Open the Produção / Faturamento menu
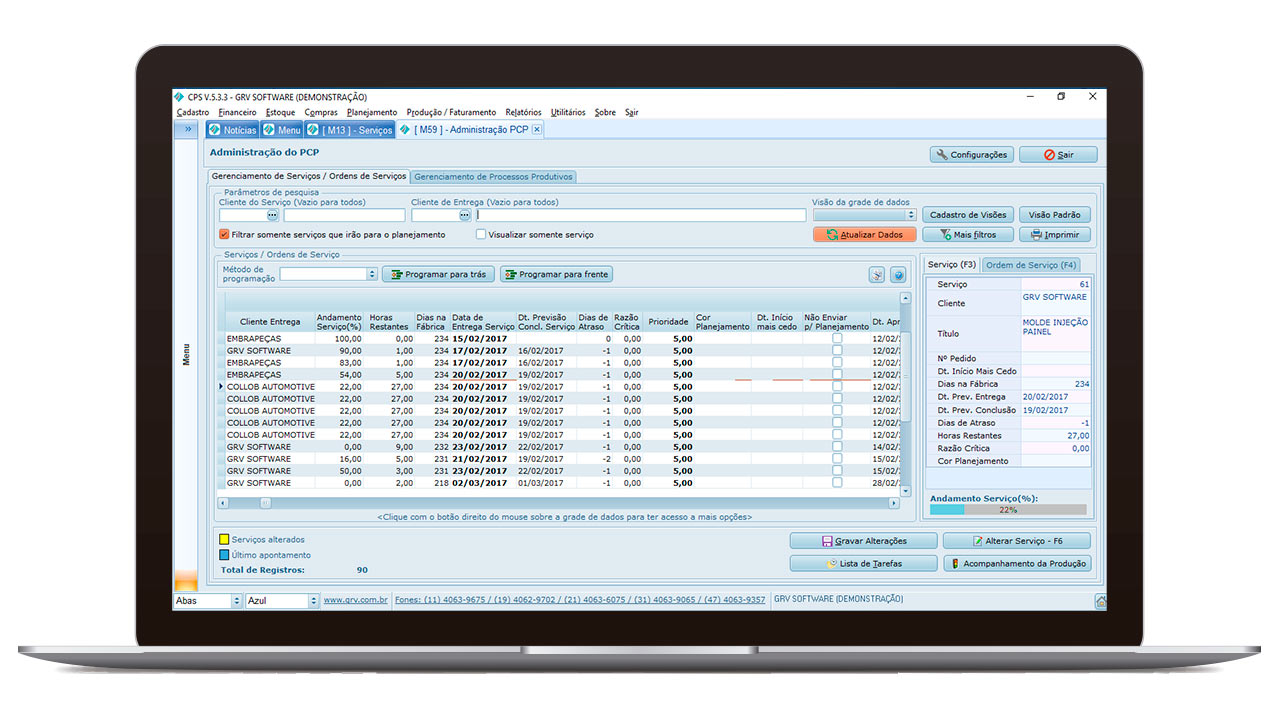The image size is (1280, 720). point(451,113)
